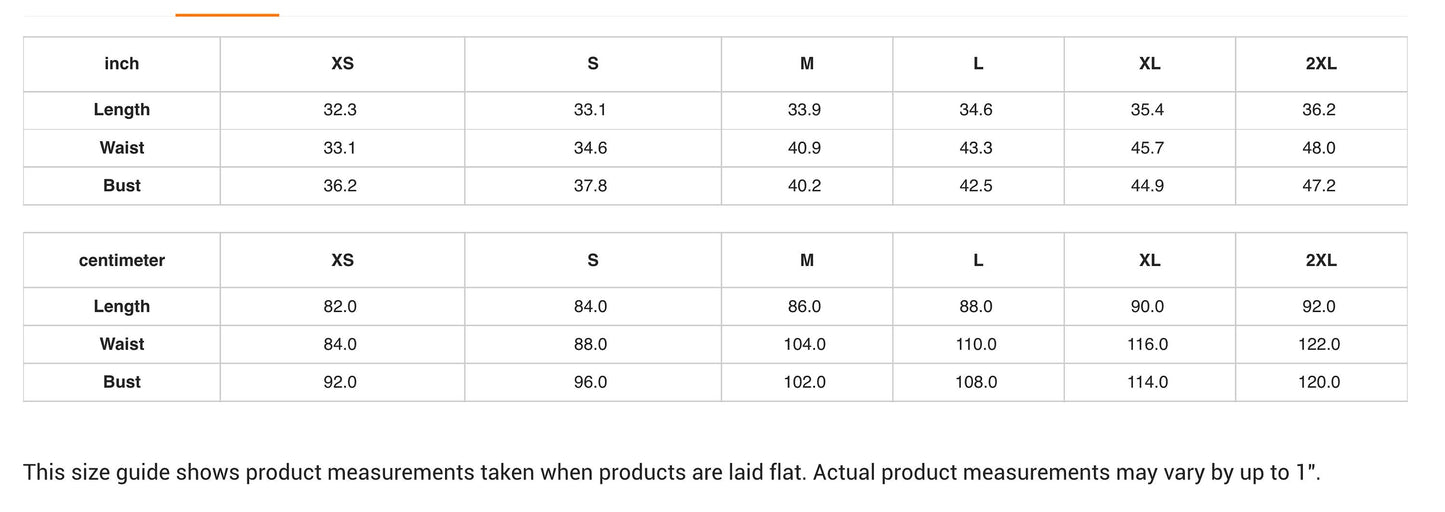This screenshot has height=512, width=1445.
Task: Click the size guide disclaimer text
Action: tap(672, 472)
